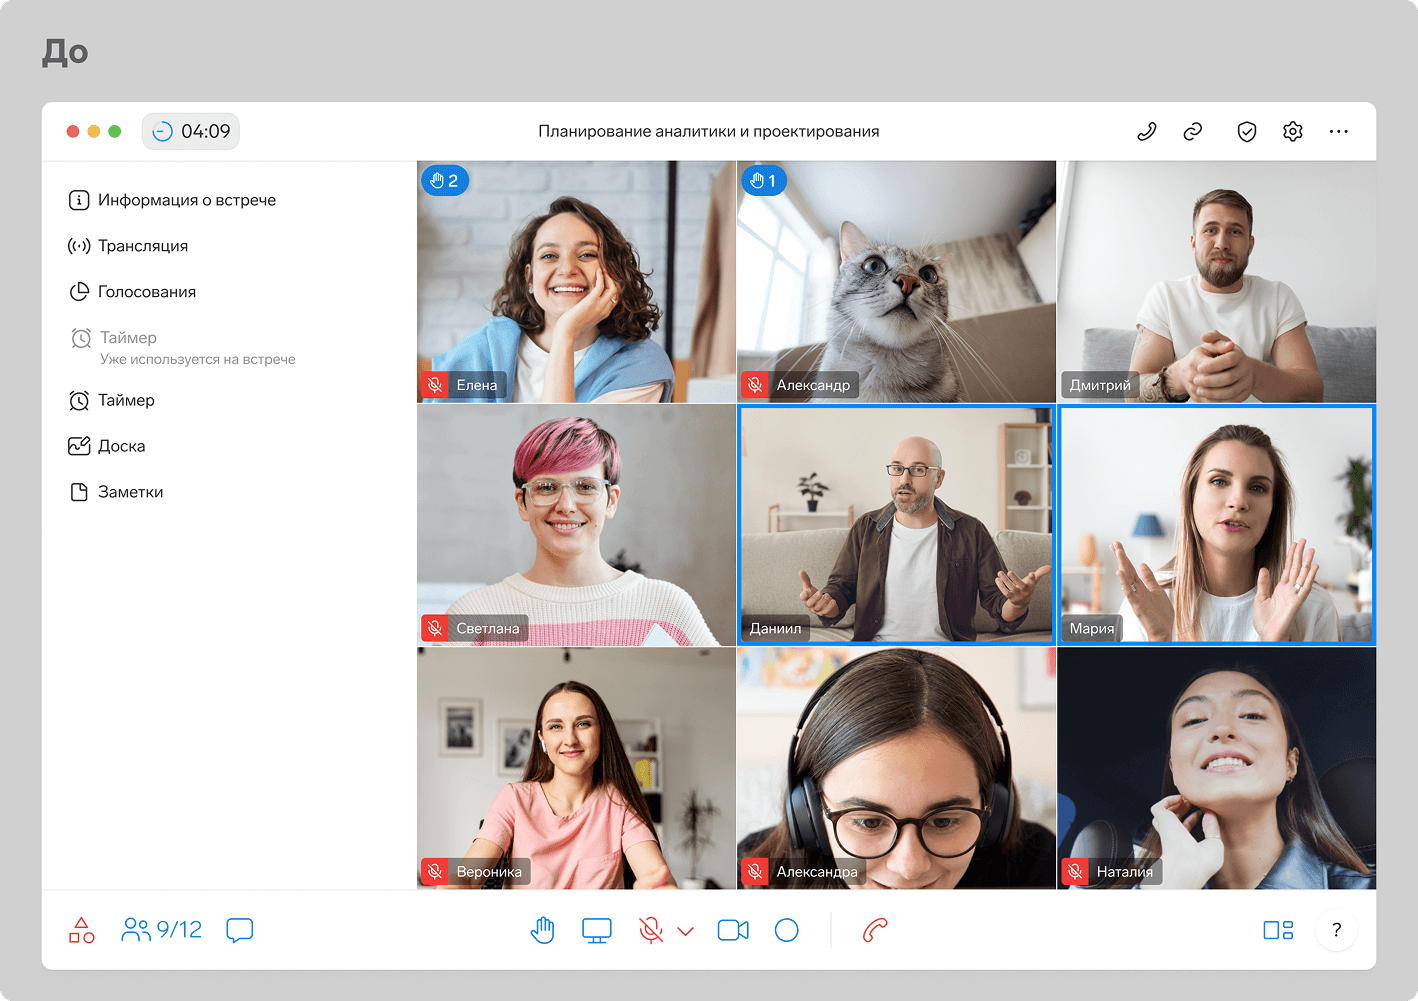Expand microphone options chevron
Image resolution: width=1418 pixels, height=1001 pixels.
pyautogui.click(x=686, y=931)
